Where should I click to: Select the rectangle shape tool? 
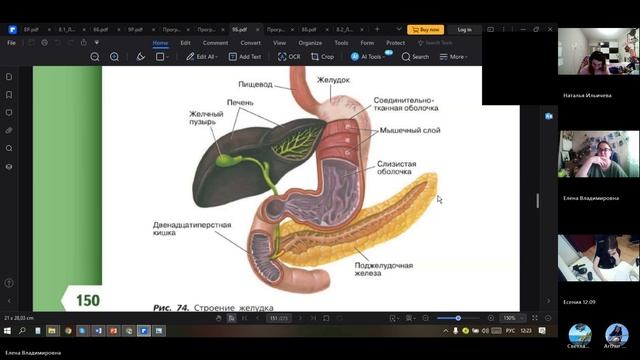point(160,57)
